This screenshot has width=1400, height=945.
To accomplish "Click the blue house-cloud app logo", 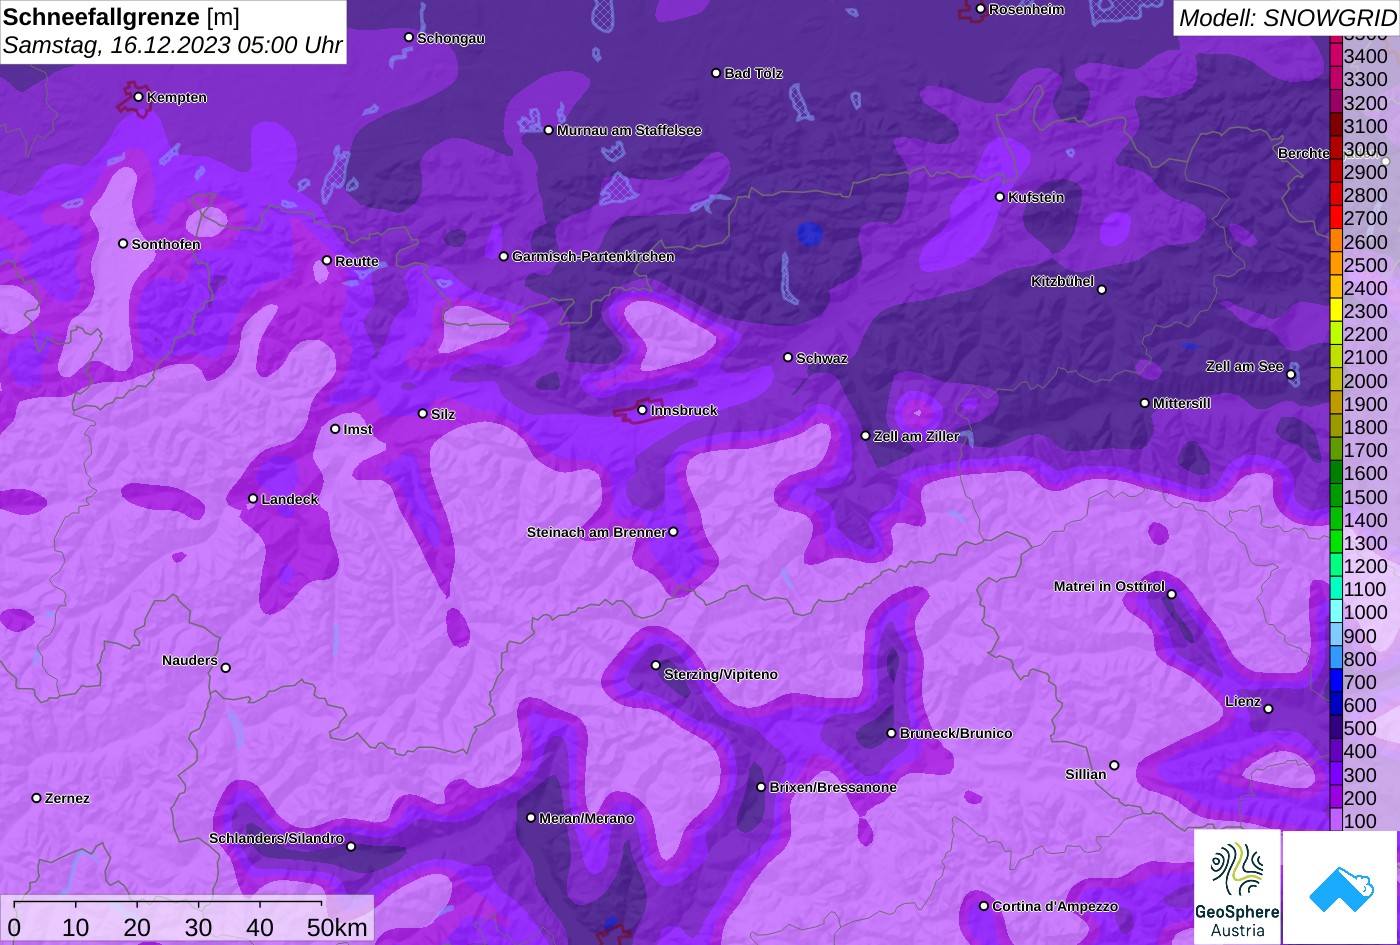I will [1340, 887].
